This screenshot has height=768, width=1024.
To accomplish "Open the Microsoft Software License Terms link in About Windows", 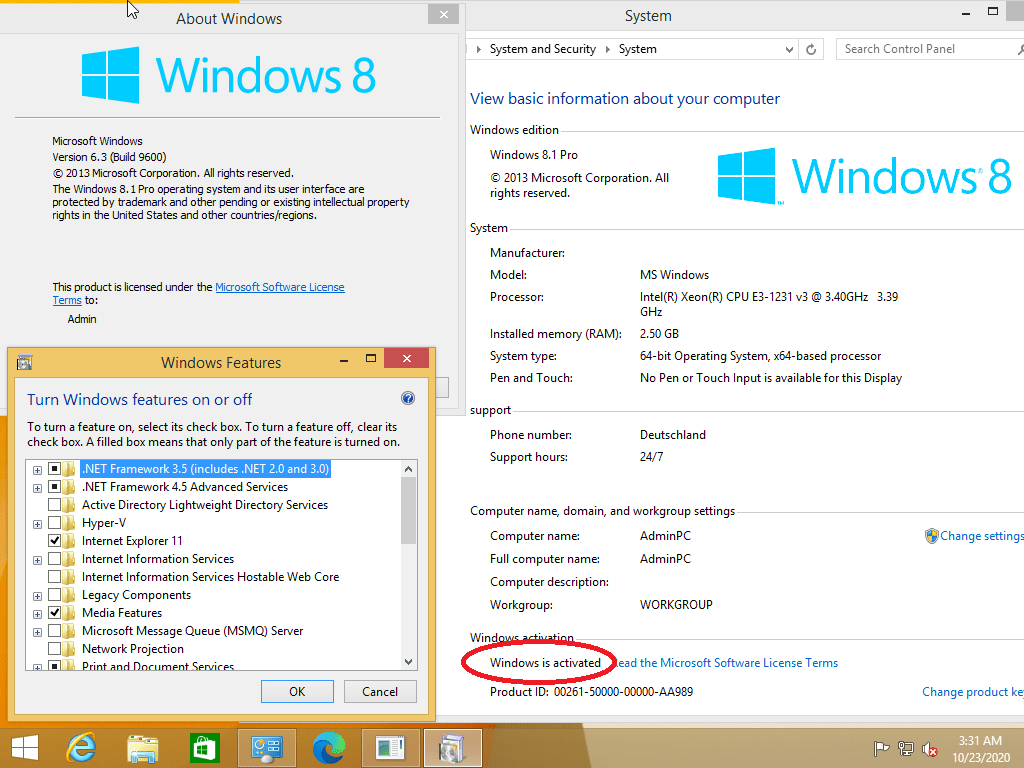I will (280, 287).
